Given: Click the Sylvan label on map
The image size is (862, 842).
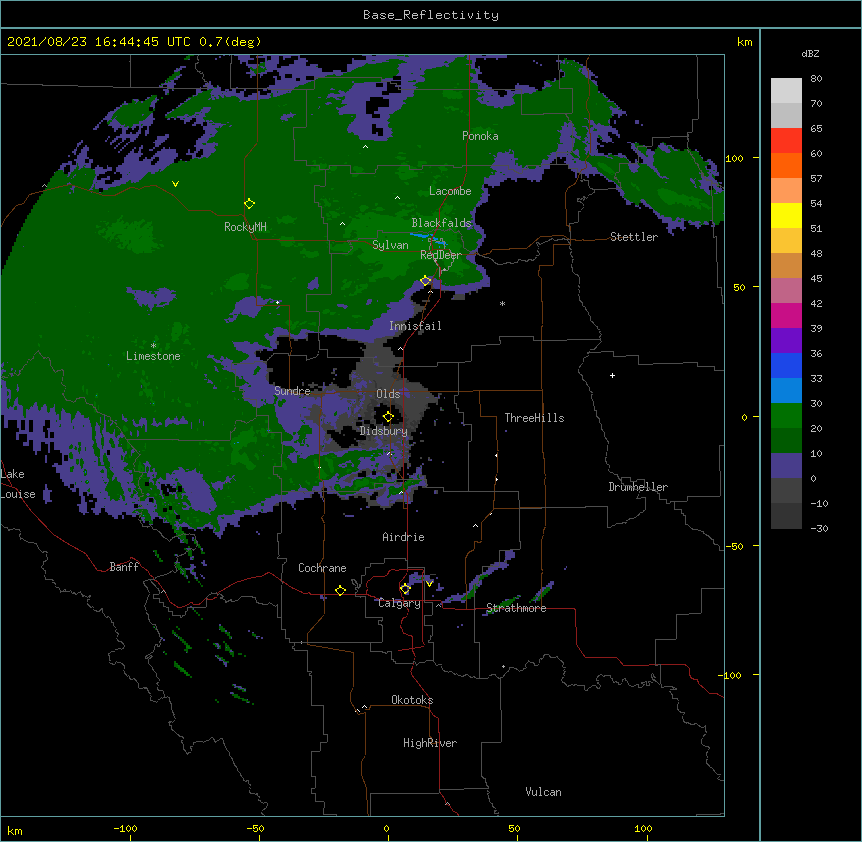Looking at the screenshot, I should pyautogui.click(x=390, y=245).
